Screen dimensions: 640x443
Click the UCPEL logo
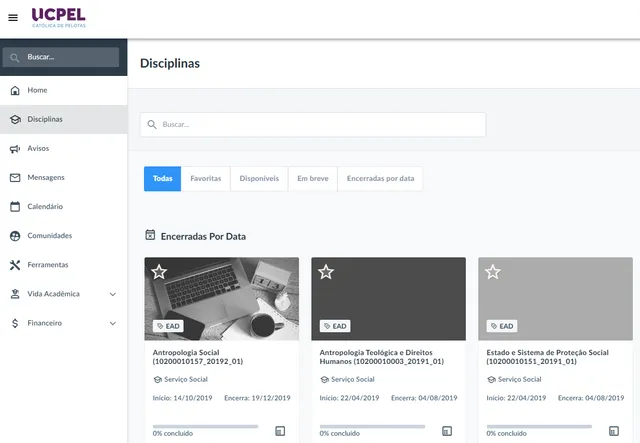(x=59, y=18)
